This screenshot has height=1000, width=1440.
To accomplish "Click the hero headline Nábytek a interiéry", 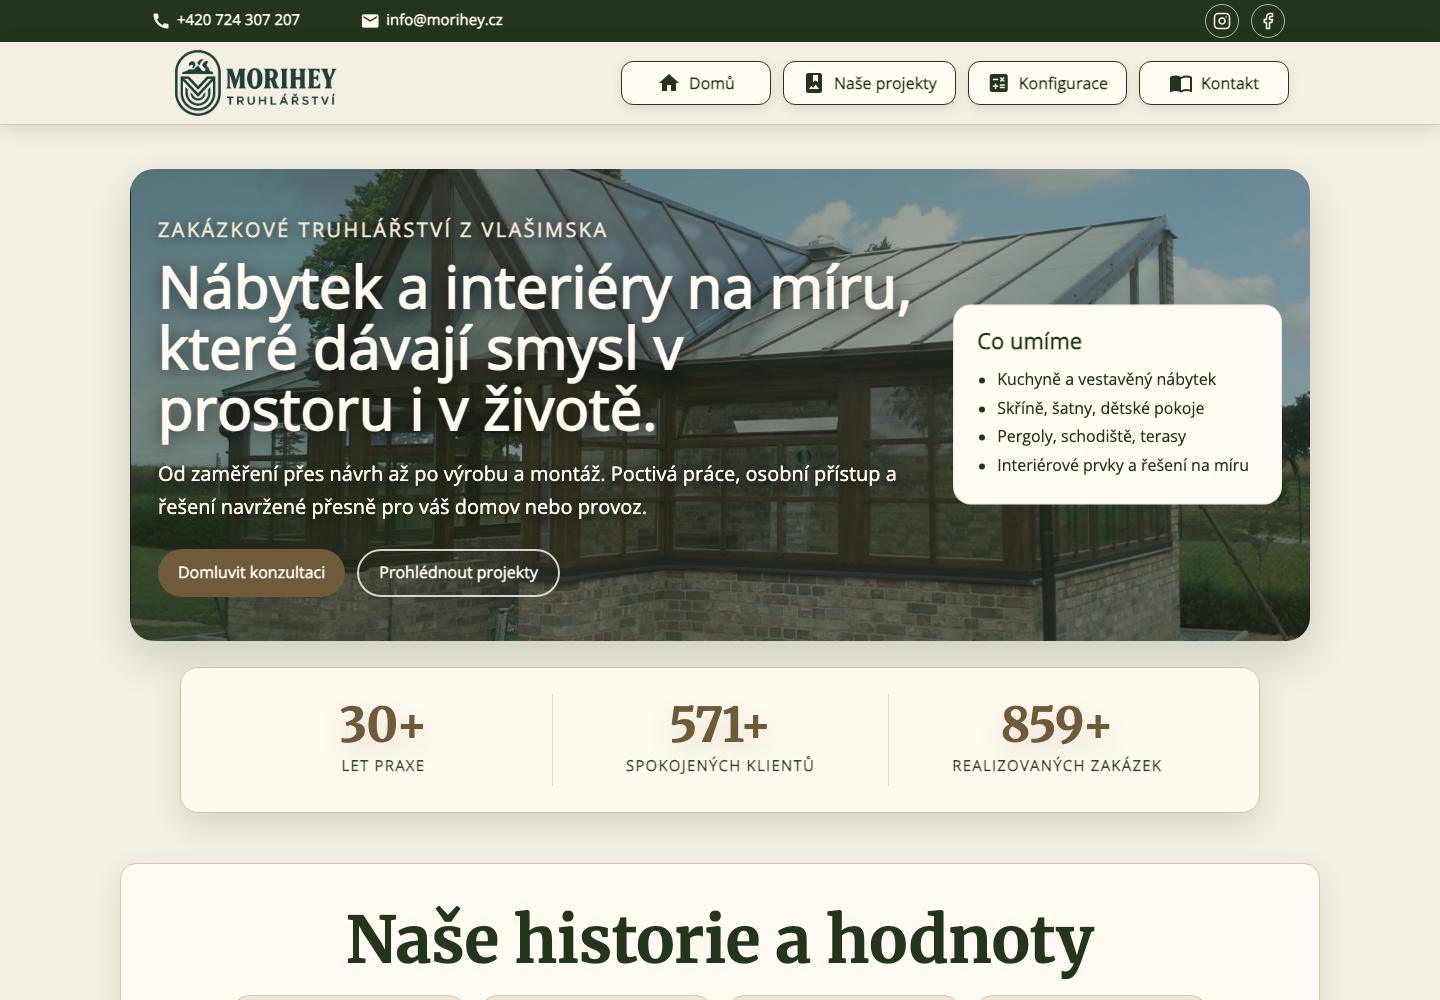I will pos(535,349).
